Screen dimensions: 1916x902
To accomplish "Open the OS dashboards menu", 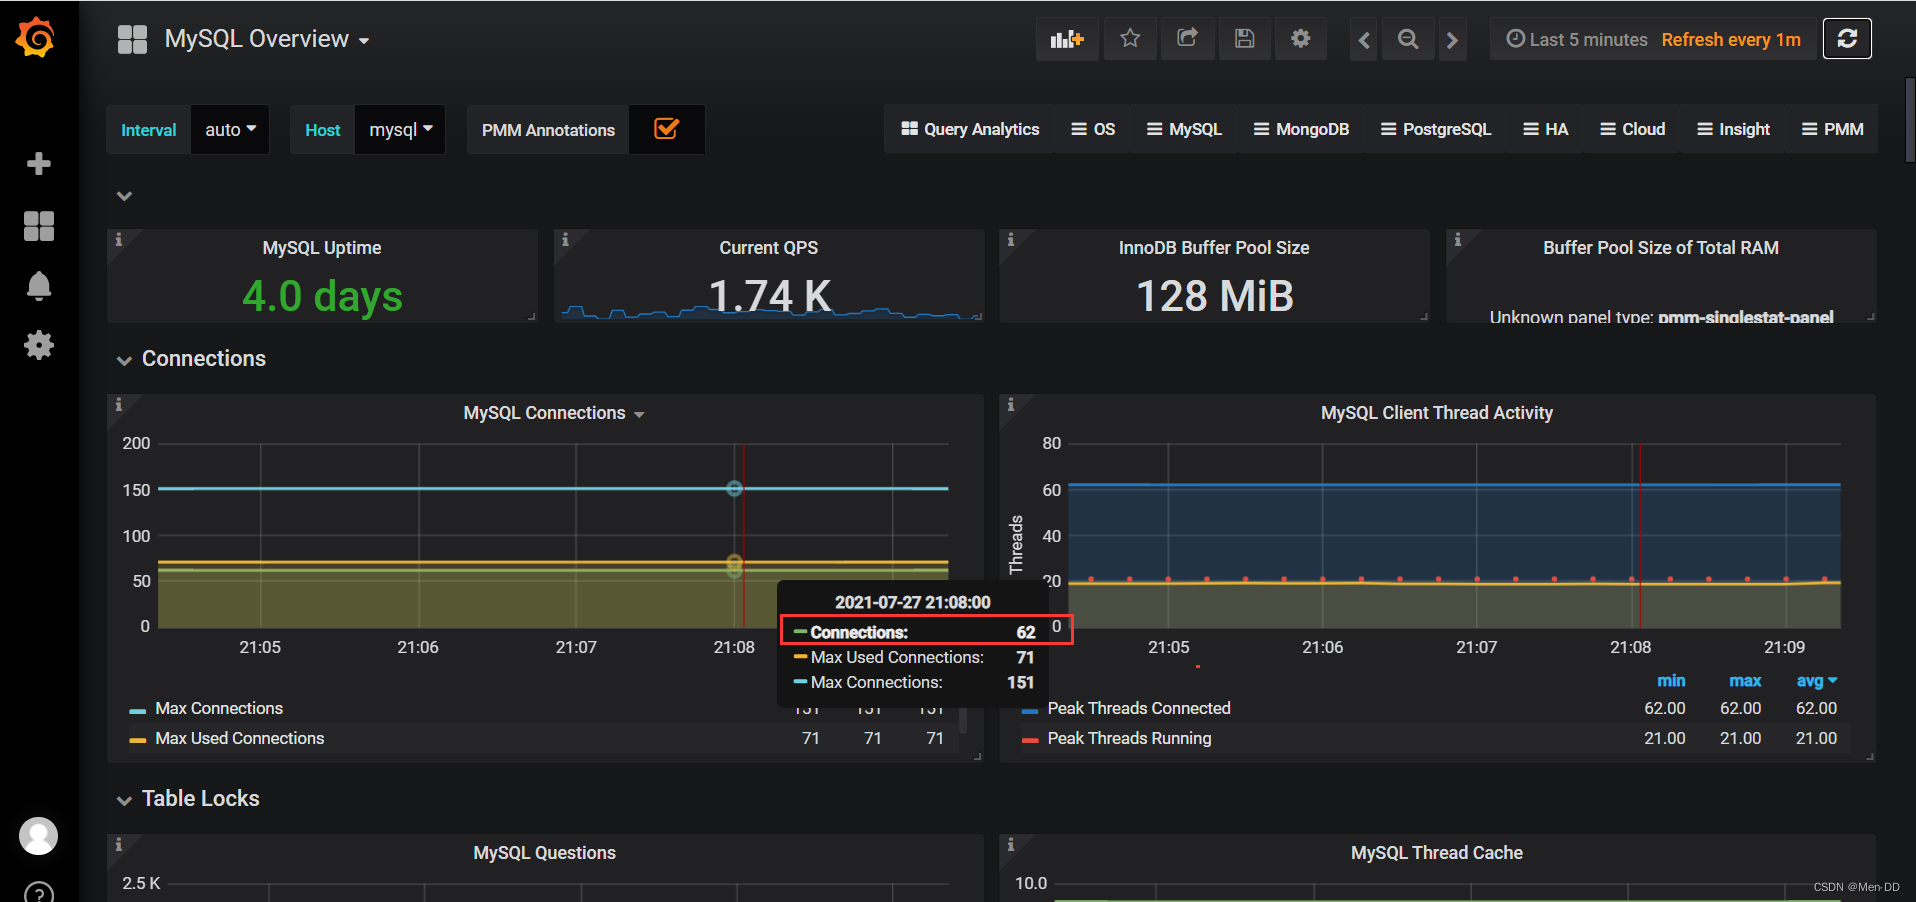I will coord(1093,129).
